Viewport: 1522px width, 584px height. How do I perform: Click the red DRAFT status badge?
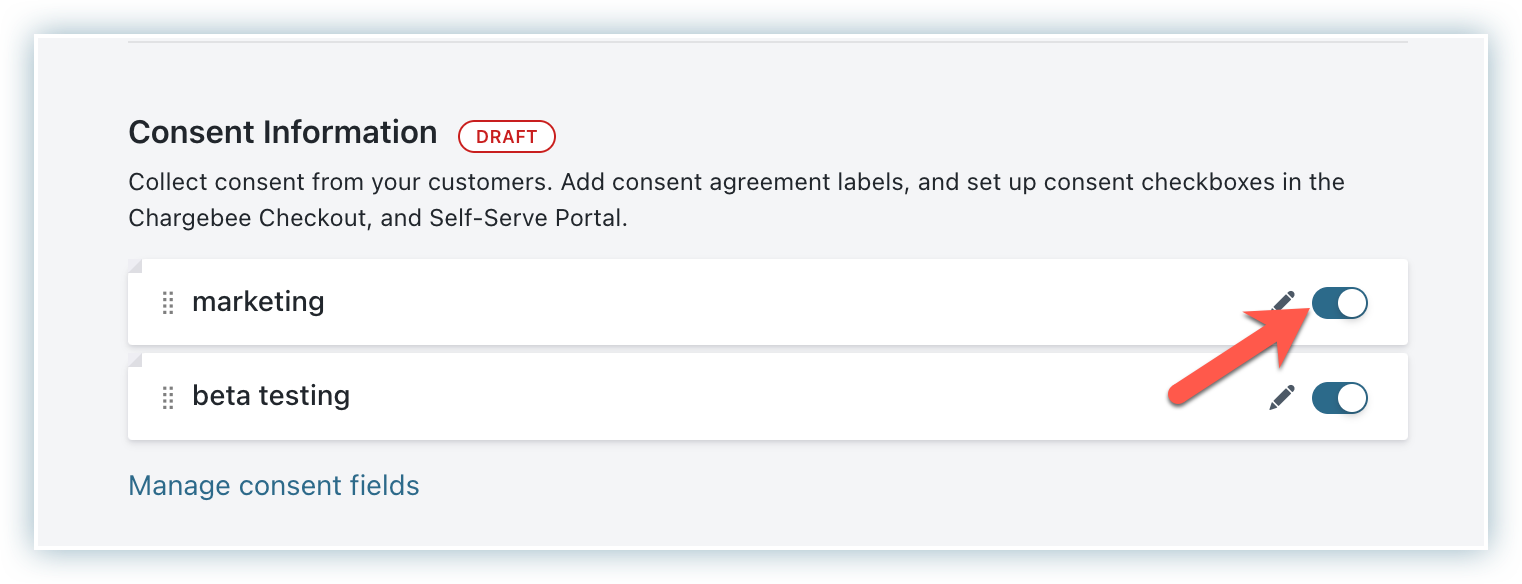(506, 137)
